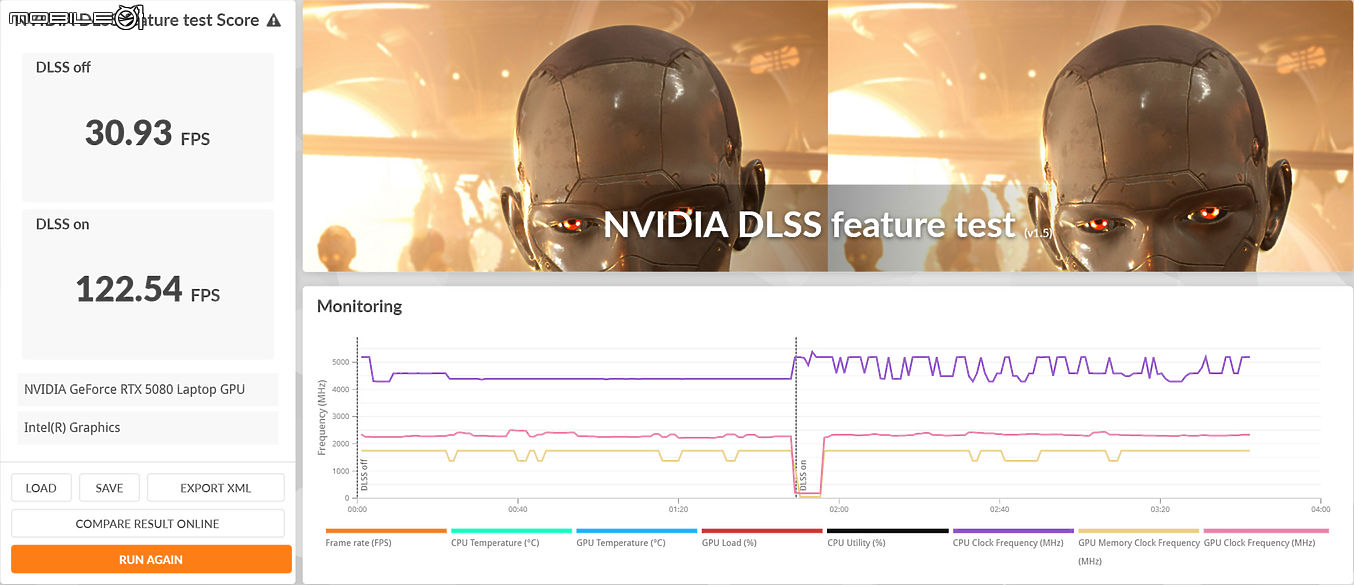Select the purple CPU Clock color bar
The image size is (1354, 585).
pos(1013,531)
